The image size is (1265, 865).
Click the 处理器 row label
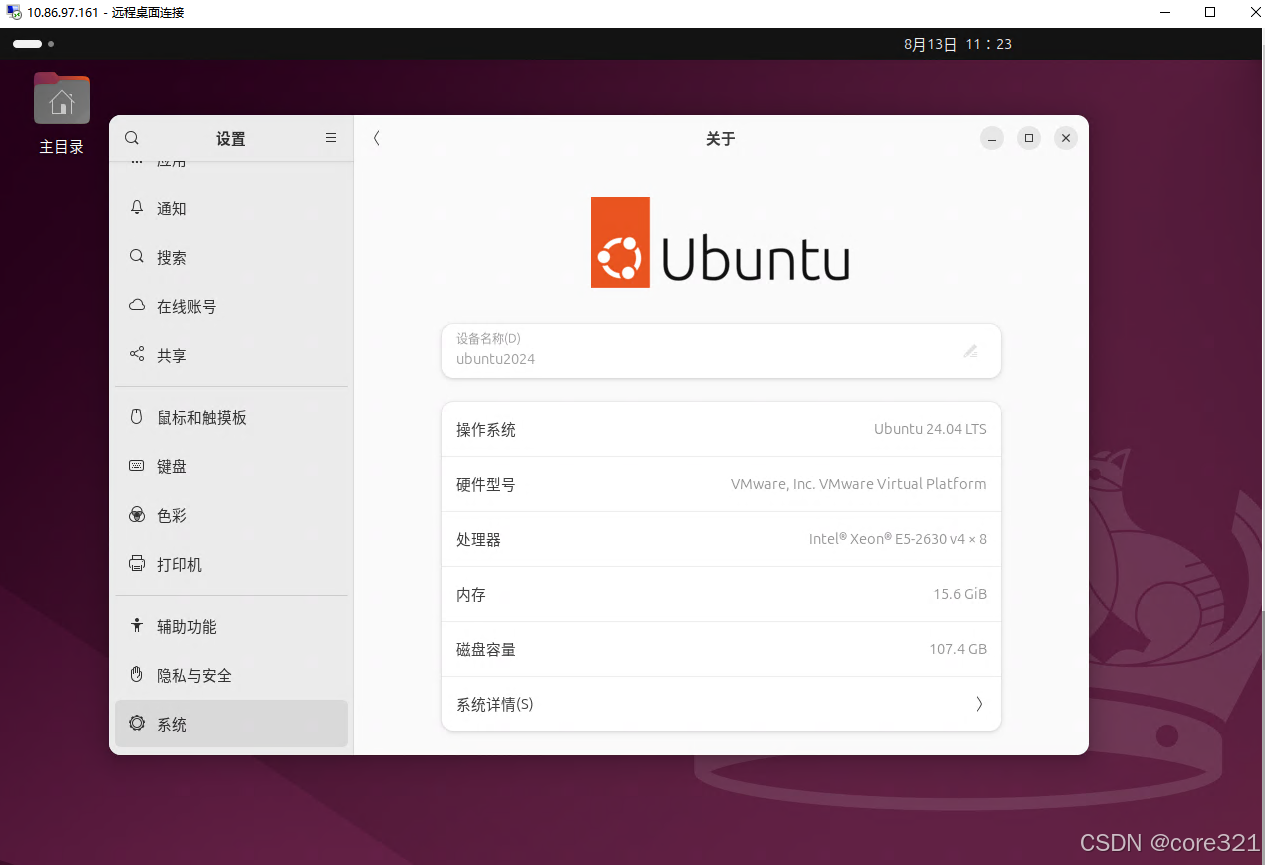478,540
